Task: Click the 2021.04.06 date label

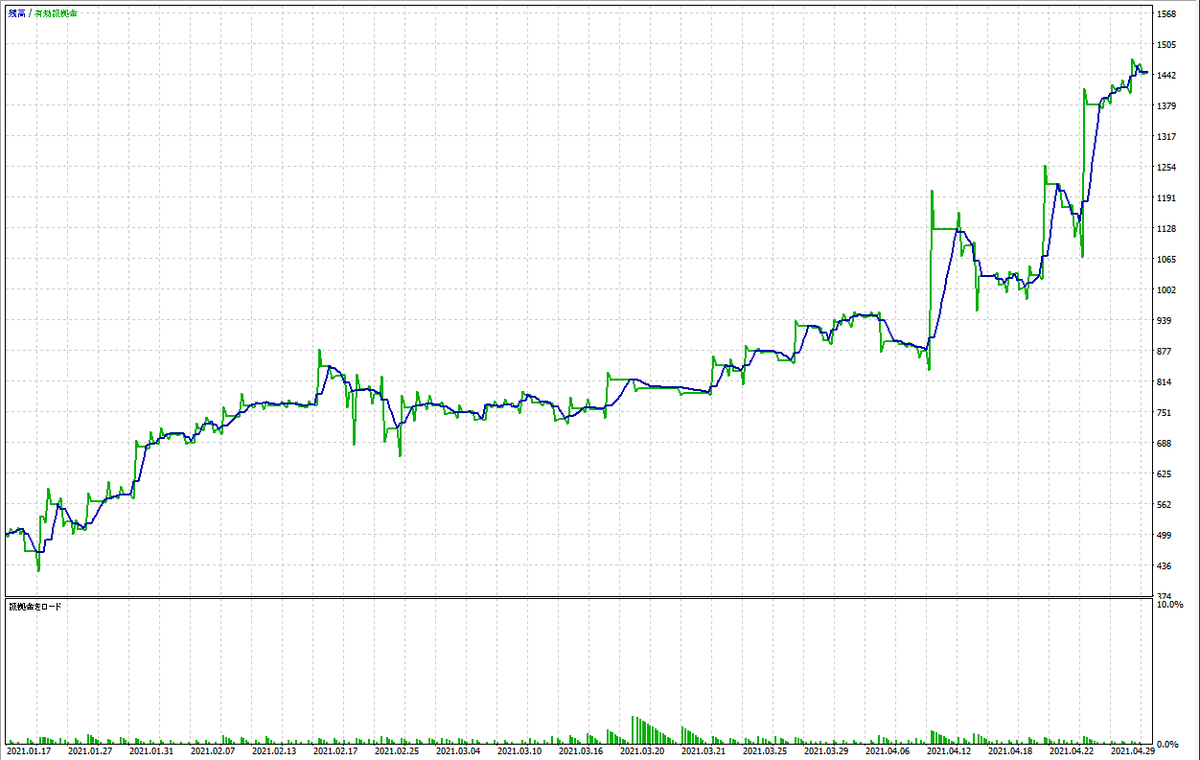Action: 887,750
